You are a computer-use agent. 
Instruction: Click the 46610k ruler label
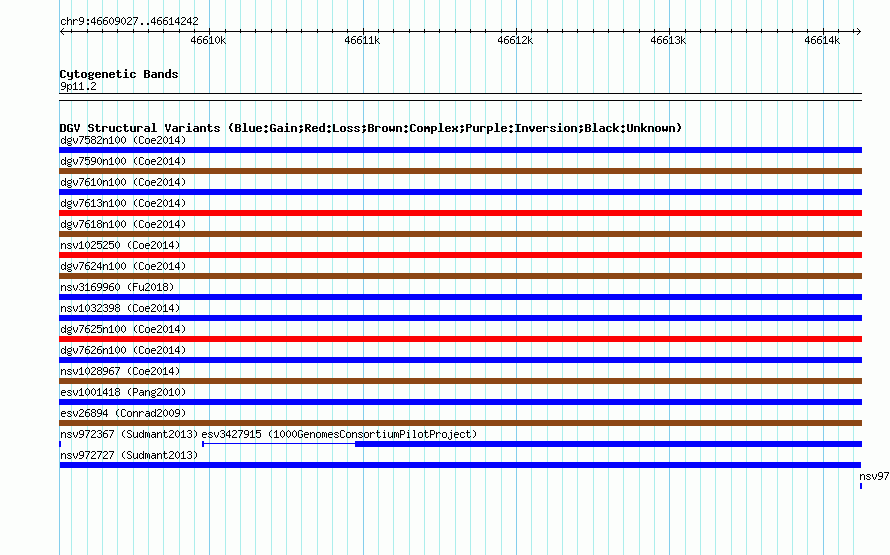coord(208,40)
